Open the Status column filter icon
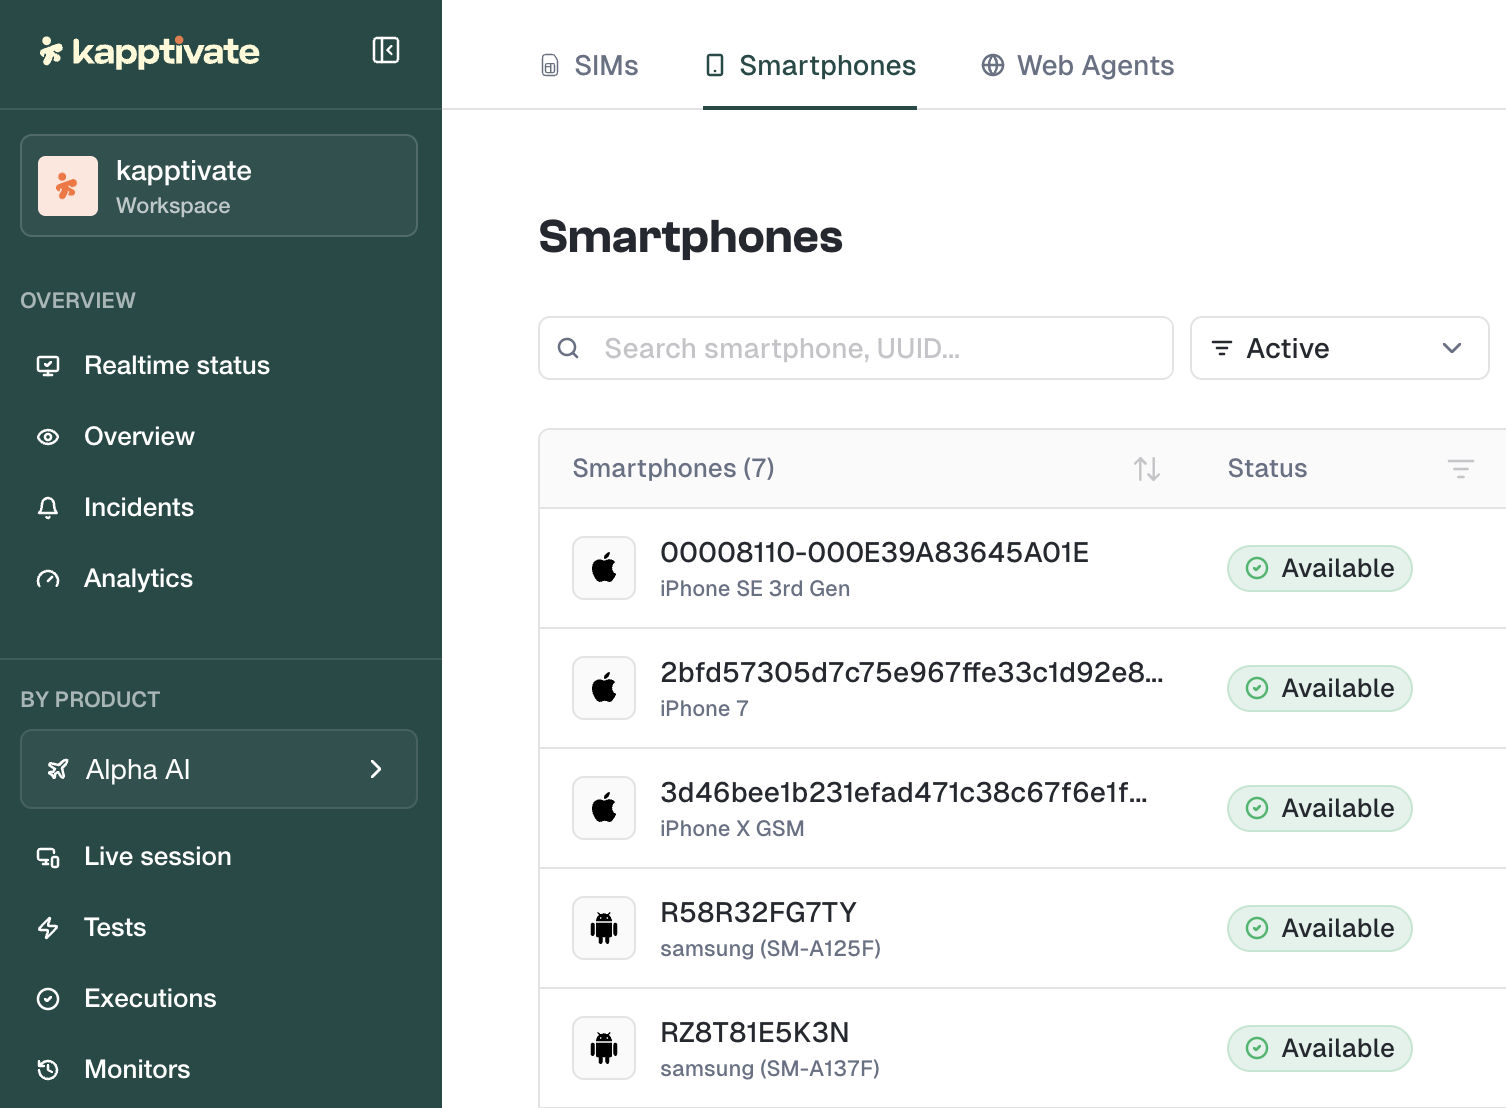 (x=1461, y=469)
